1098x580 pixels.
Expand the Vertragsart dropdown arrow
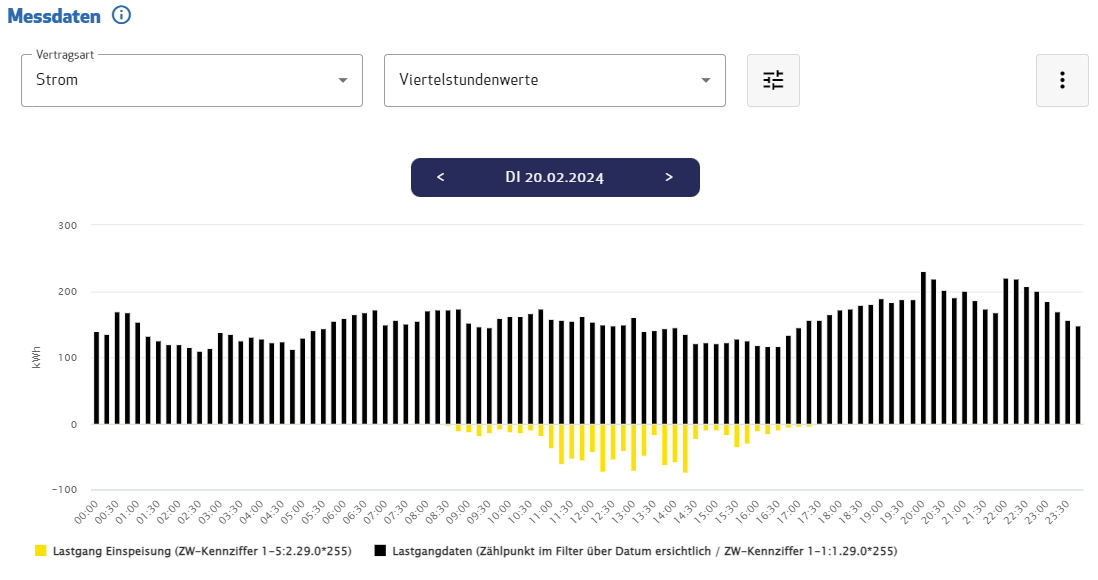pyautogui.click(x=343, y=80)
